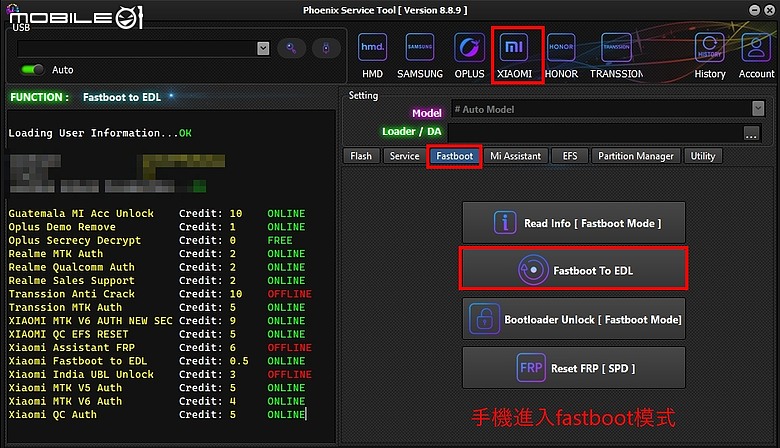The image size is (780, 448).
Task: Switch to the Mi Assistant tab
Action: click(515, 156)
